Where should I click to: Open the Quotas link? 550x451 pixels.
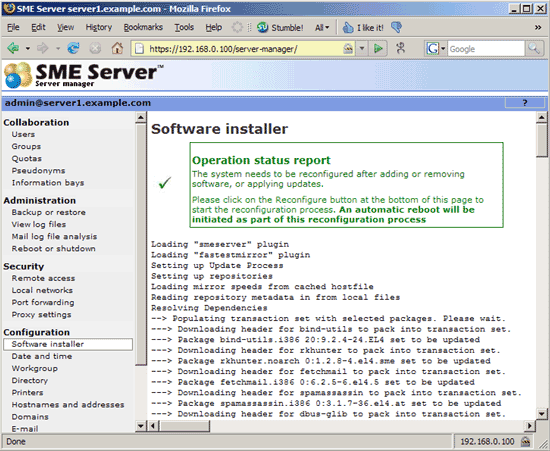(x=27, y=159)
